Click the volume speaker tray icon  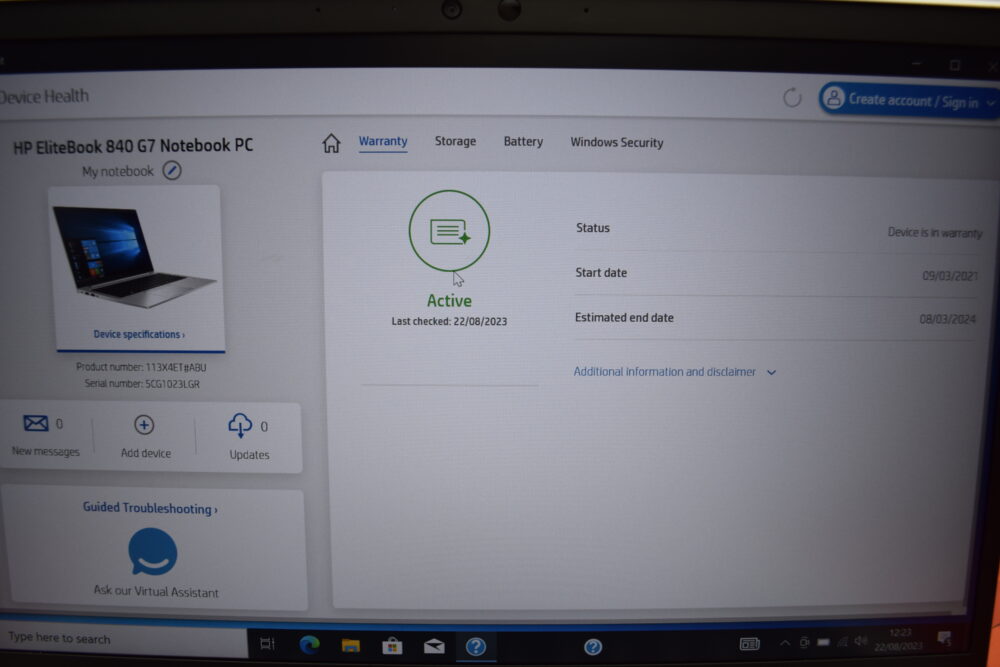coord(861,641)
